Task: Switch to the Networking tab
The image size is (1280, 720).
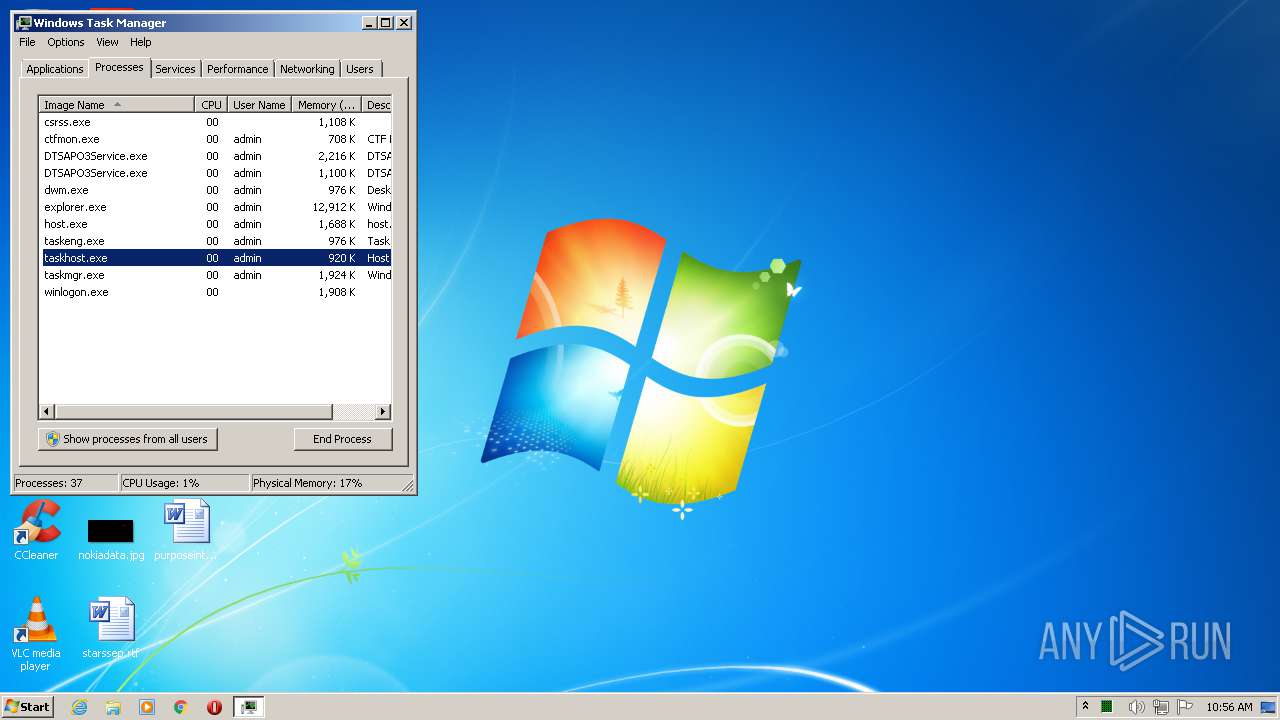Action: (x=307, y=69)
